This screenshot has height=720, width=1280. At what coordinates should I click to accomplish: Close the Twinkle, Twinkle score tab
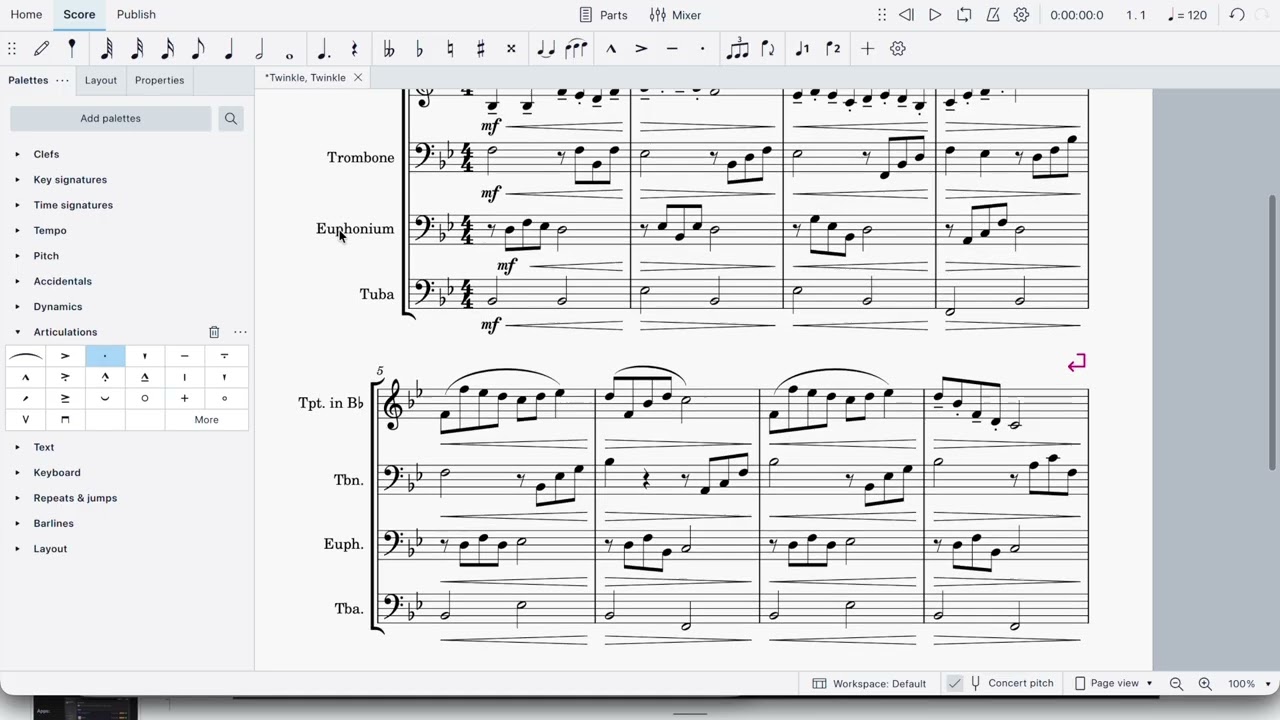point(357,77)
